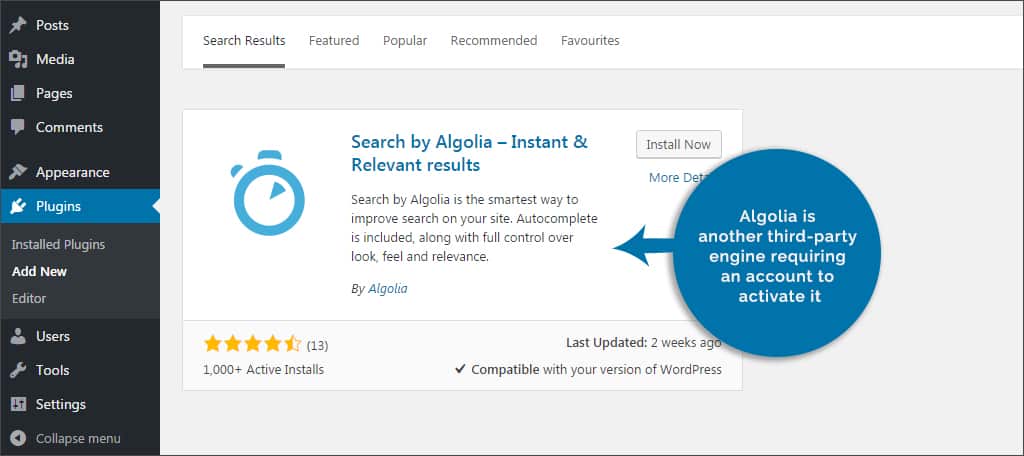
Task: Click Install Now for Algolia plugin
Action: pyautogui.click(x=679, y=145)
